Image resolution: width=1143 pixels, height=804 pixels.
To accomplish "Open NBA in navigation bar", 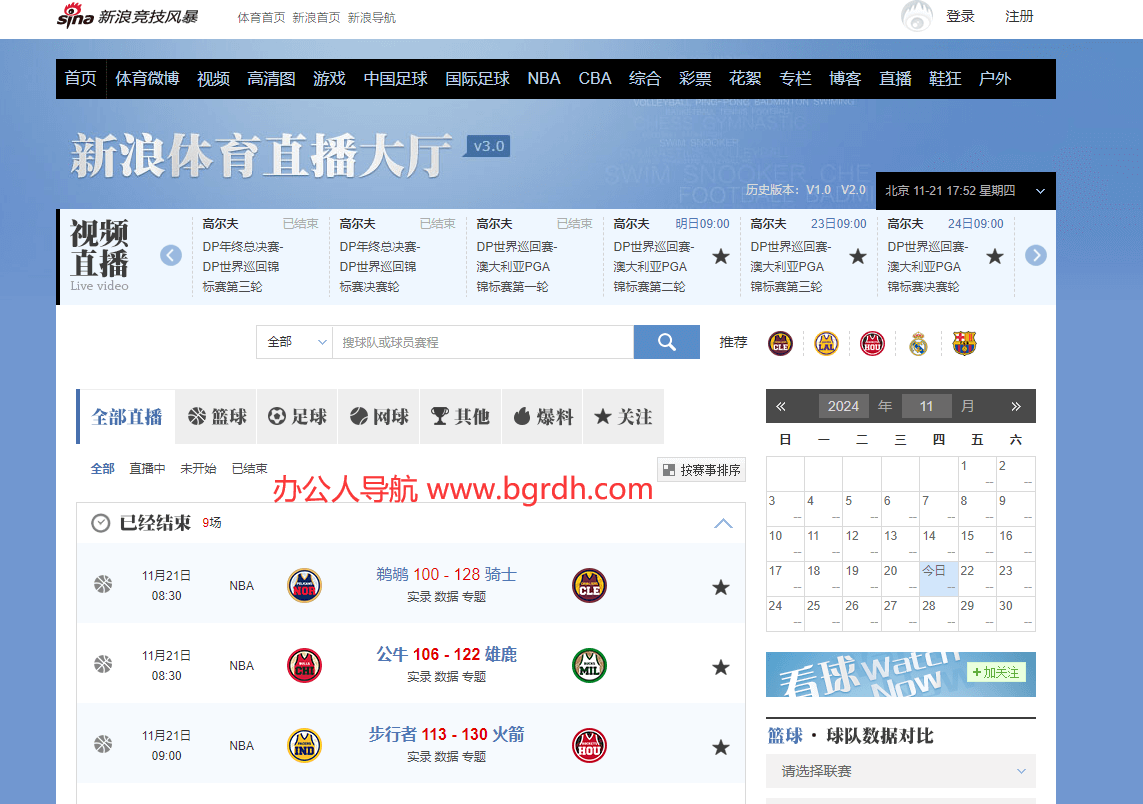I will 544,79.
